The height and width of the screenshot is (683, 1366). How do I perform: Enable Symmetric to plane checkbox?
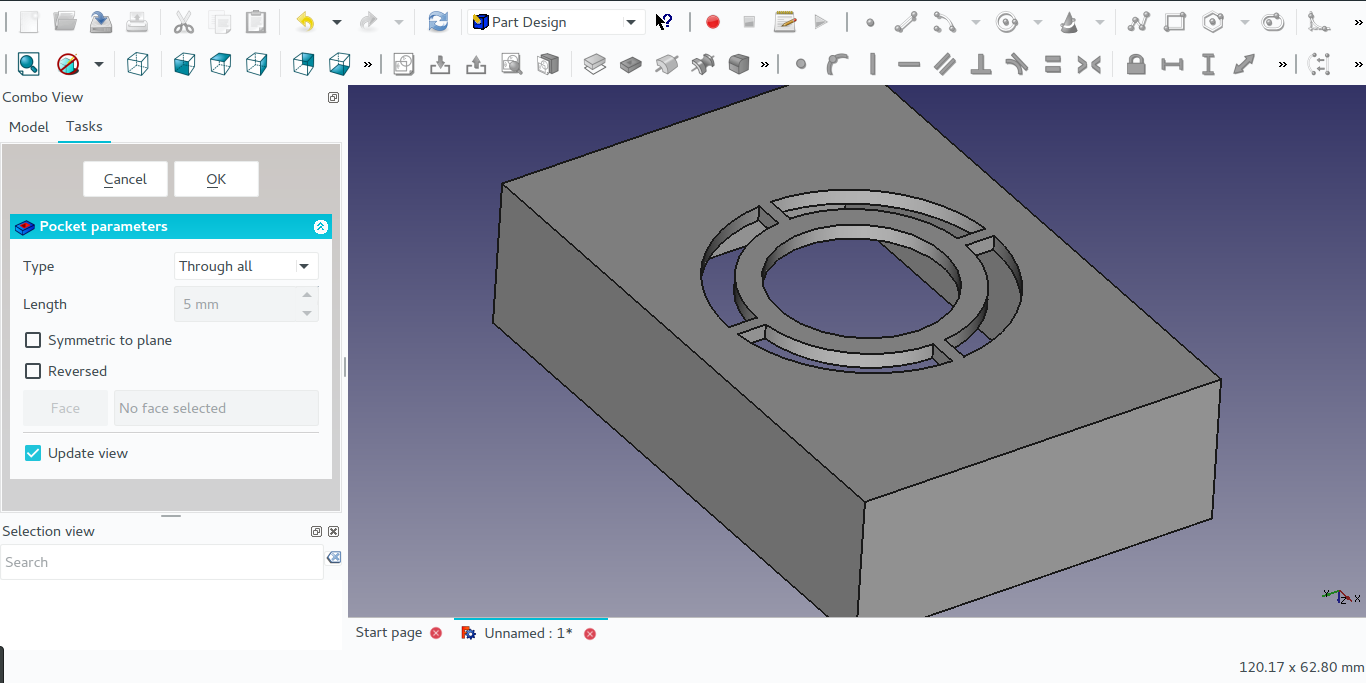coord(33,341)
